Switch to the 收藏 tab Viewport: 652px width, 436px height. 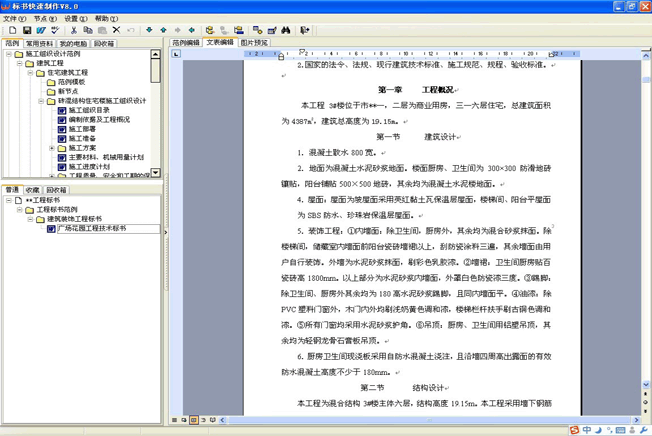(32, 190)
